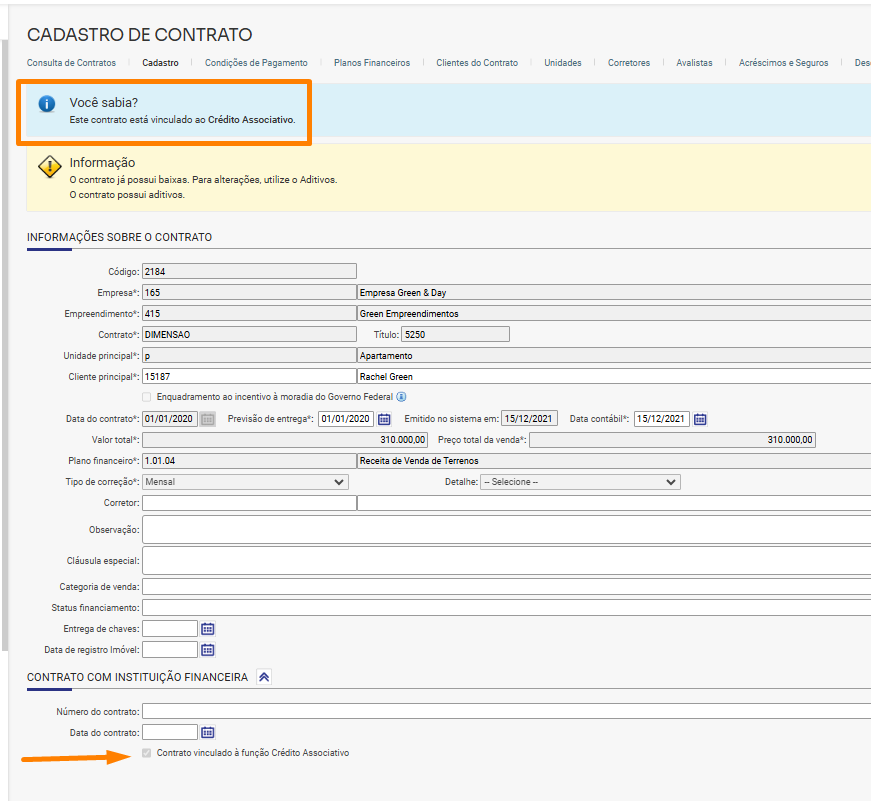Click Plano financeiro code field 1.01.04
871x801 pixels.
tap(249, 460)
